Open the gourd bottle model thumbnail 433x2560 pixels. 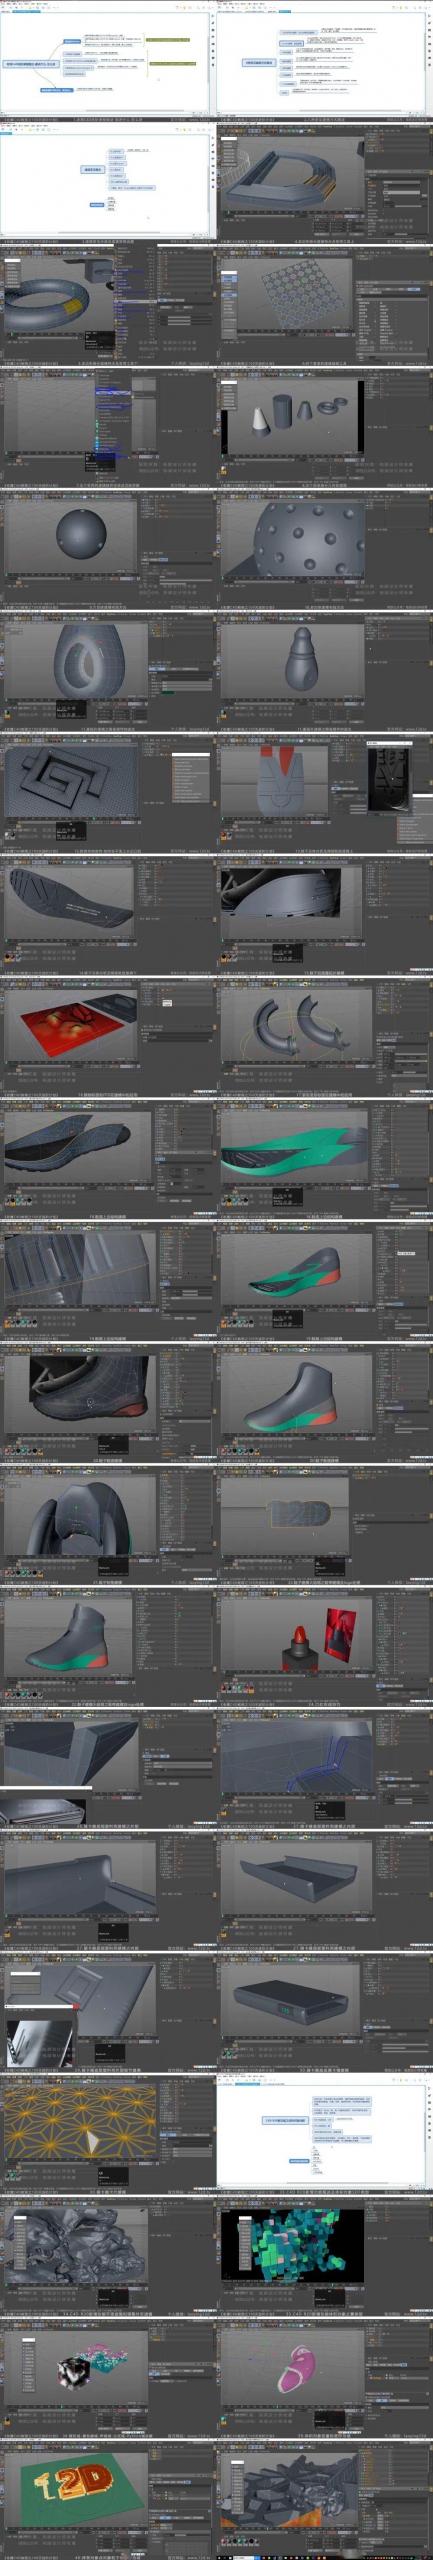(x=325, y=671)
